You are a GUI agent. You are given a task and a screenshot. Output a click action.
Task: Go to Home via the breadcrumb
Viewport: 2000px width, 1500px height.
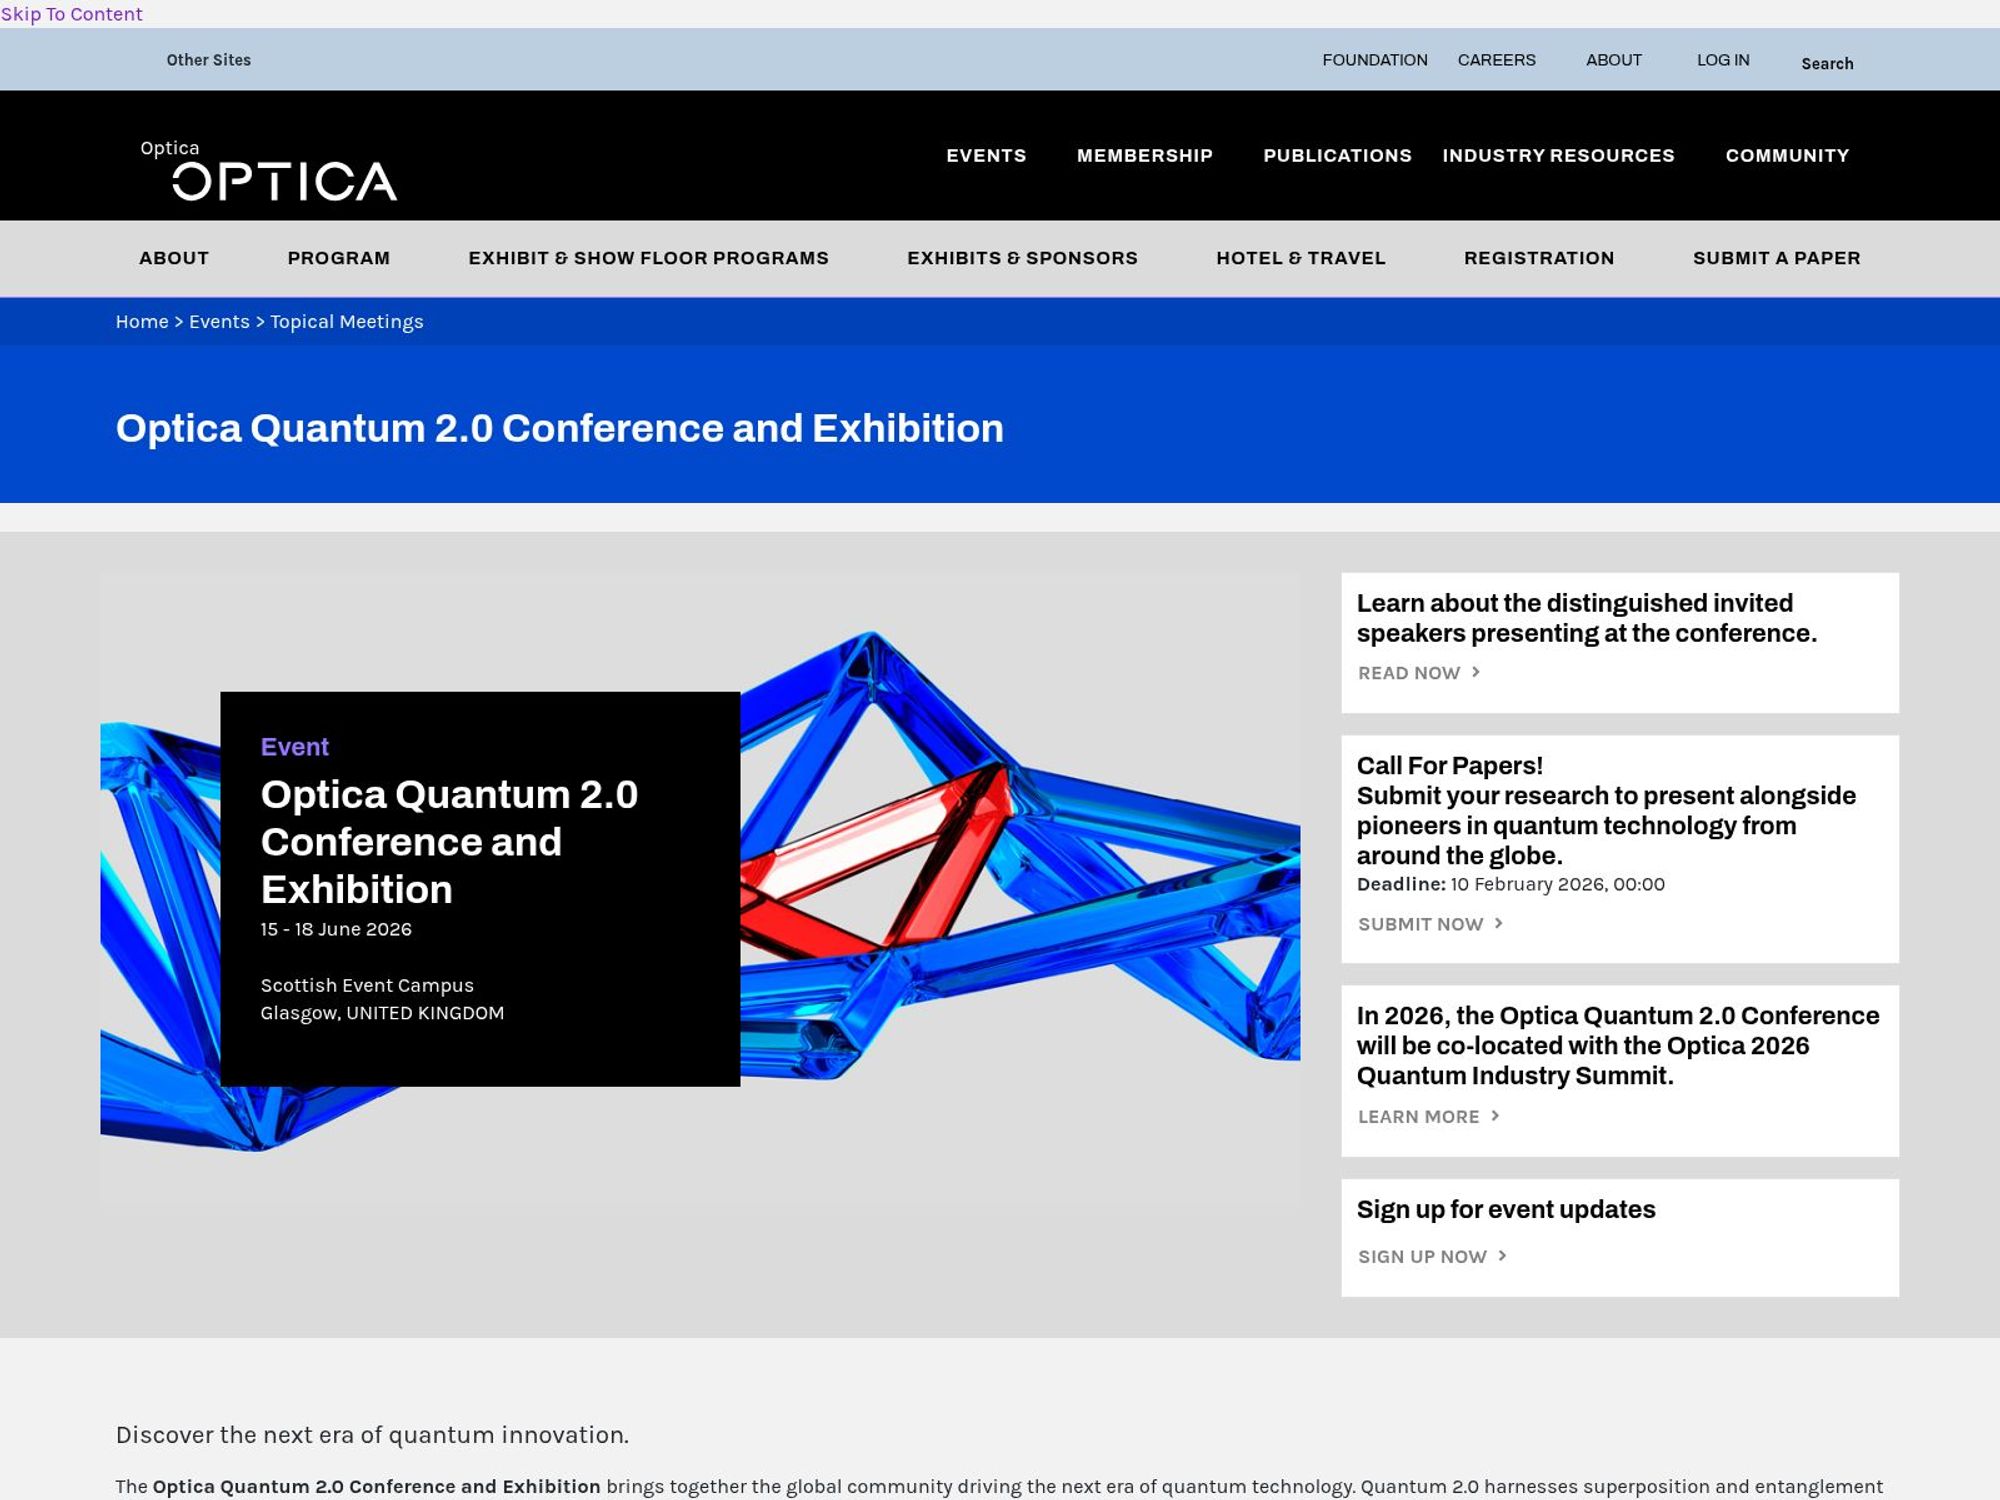click(x=143, y=321)
